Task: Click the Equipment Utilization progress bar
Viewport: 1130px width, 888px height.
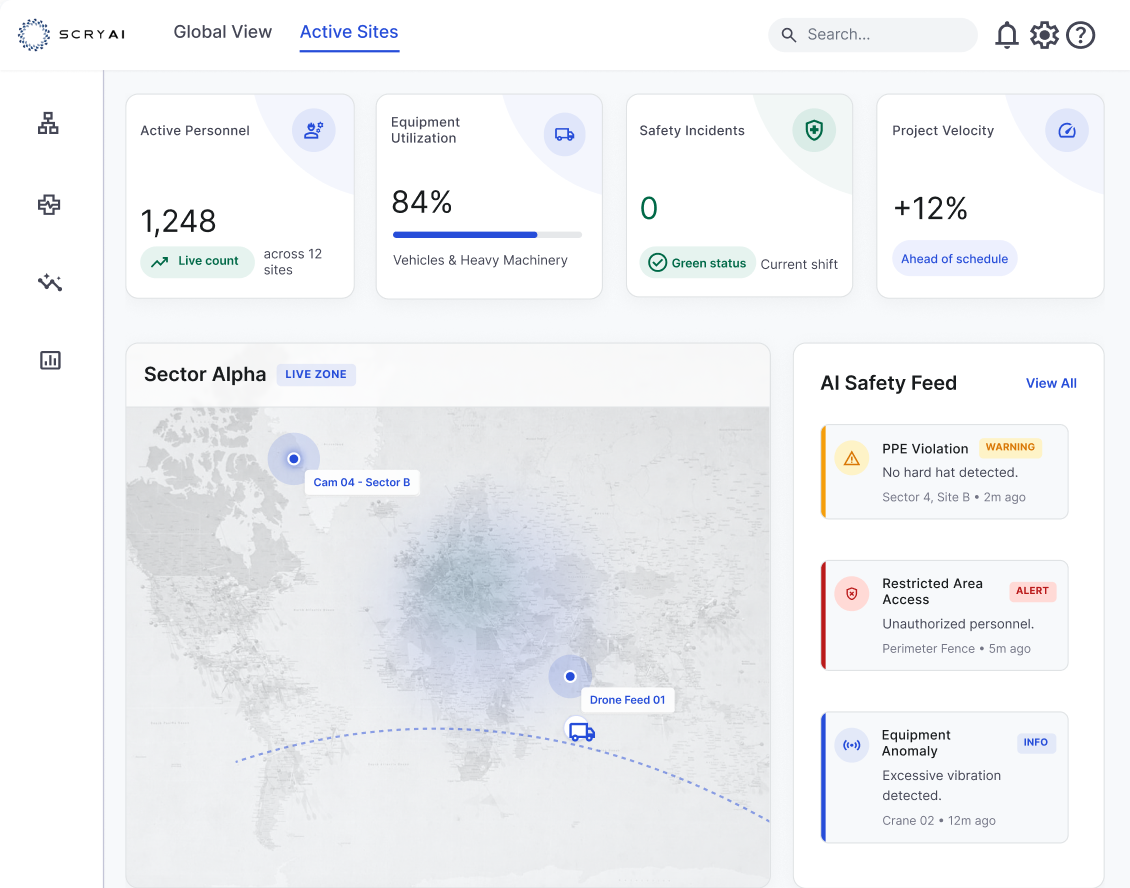Action: tap(487, 234)
